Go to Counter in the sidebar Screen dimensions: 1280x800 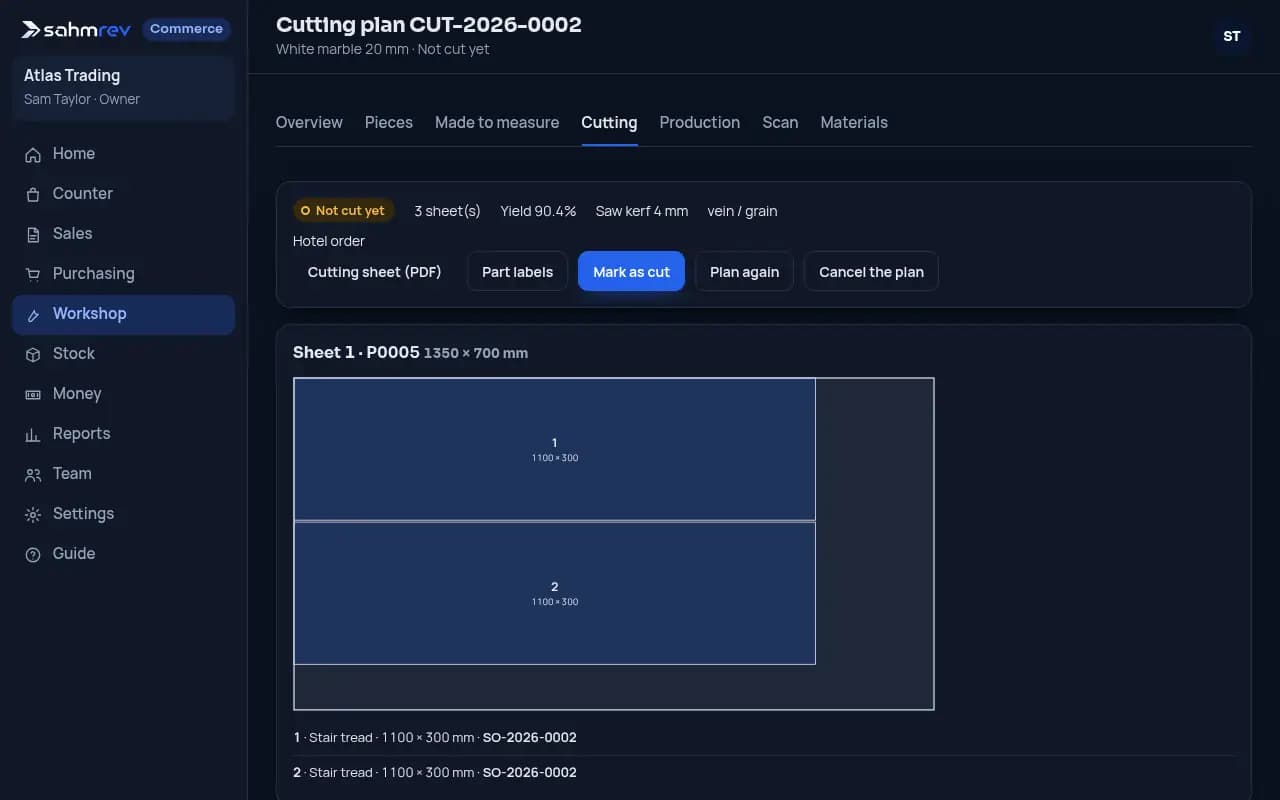click(x=123, y=194)
